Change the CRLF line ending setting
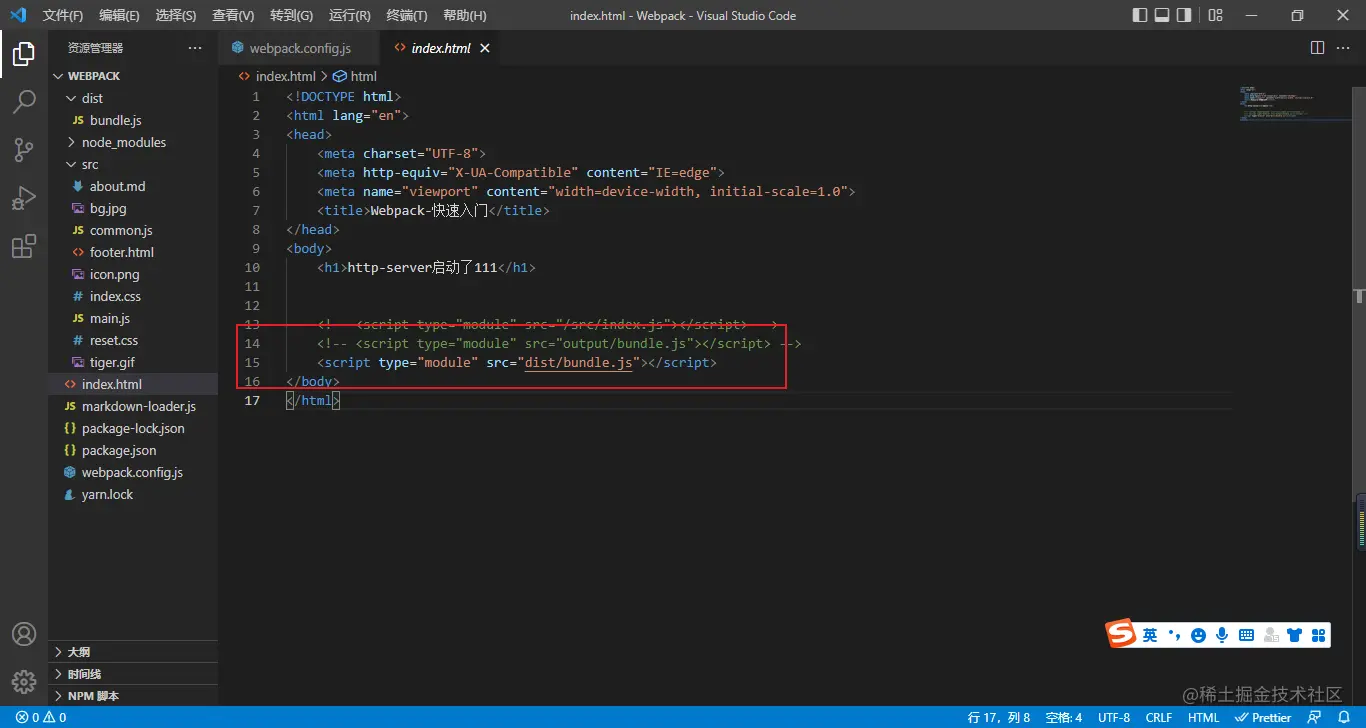The width and height of the screenshot is (1366, 728). click(x=1159, y=717)
